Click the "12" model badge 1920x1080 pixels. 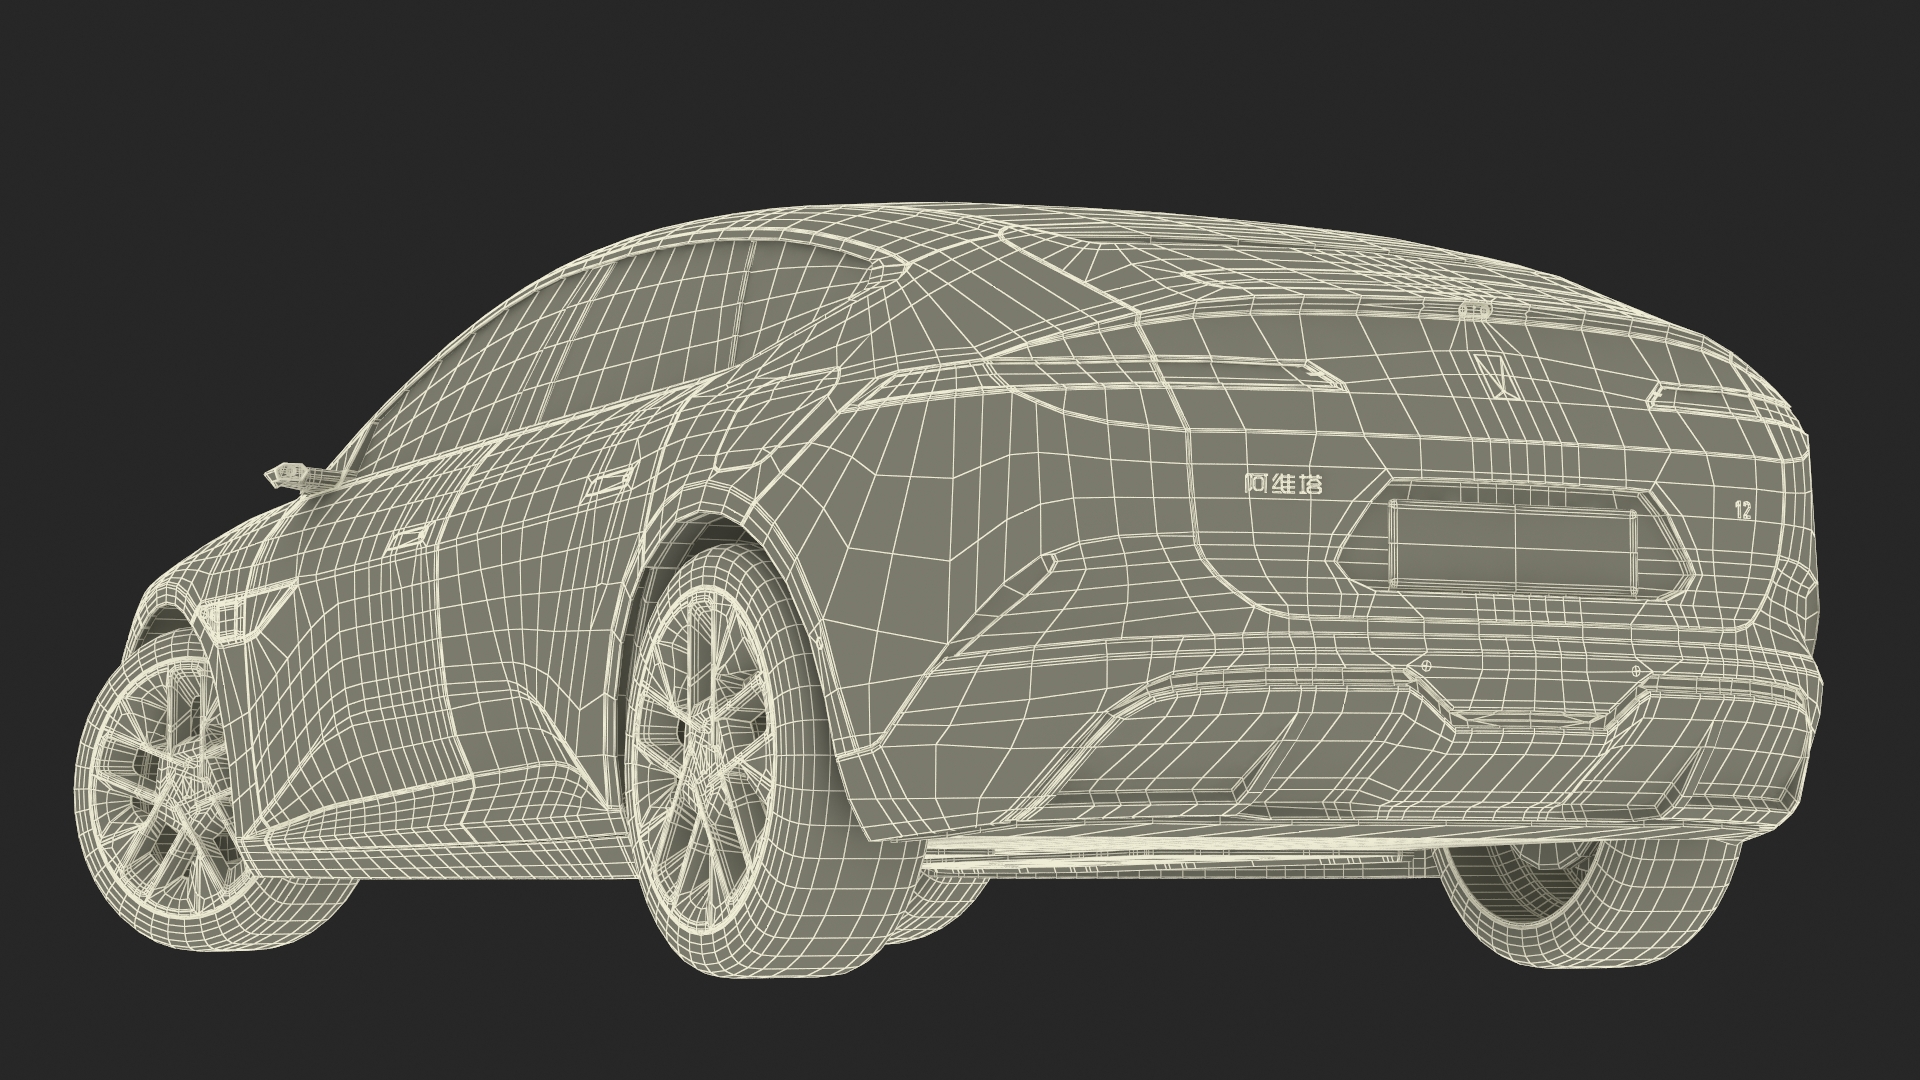pyautogui.click(x=1742, y=509)
